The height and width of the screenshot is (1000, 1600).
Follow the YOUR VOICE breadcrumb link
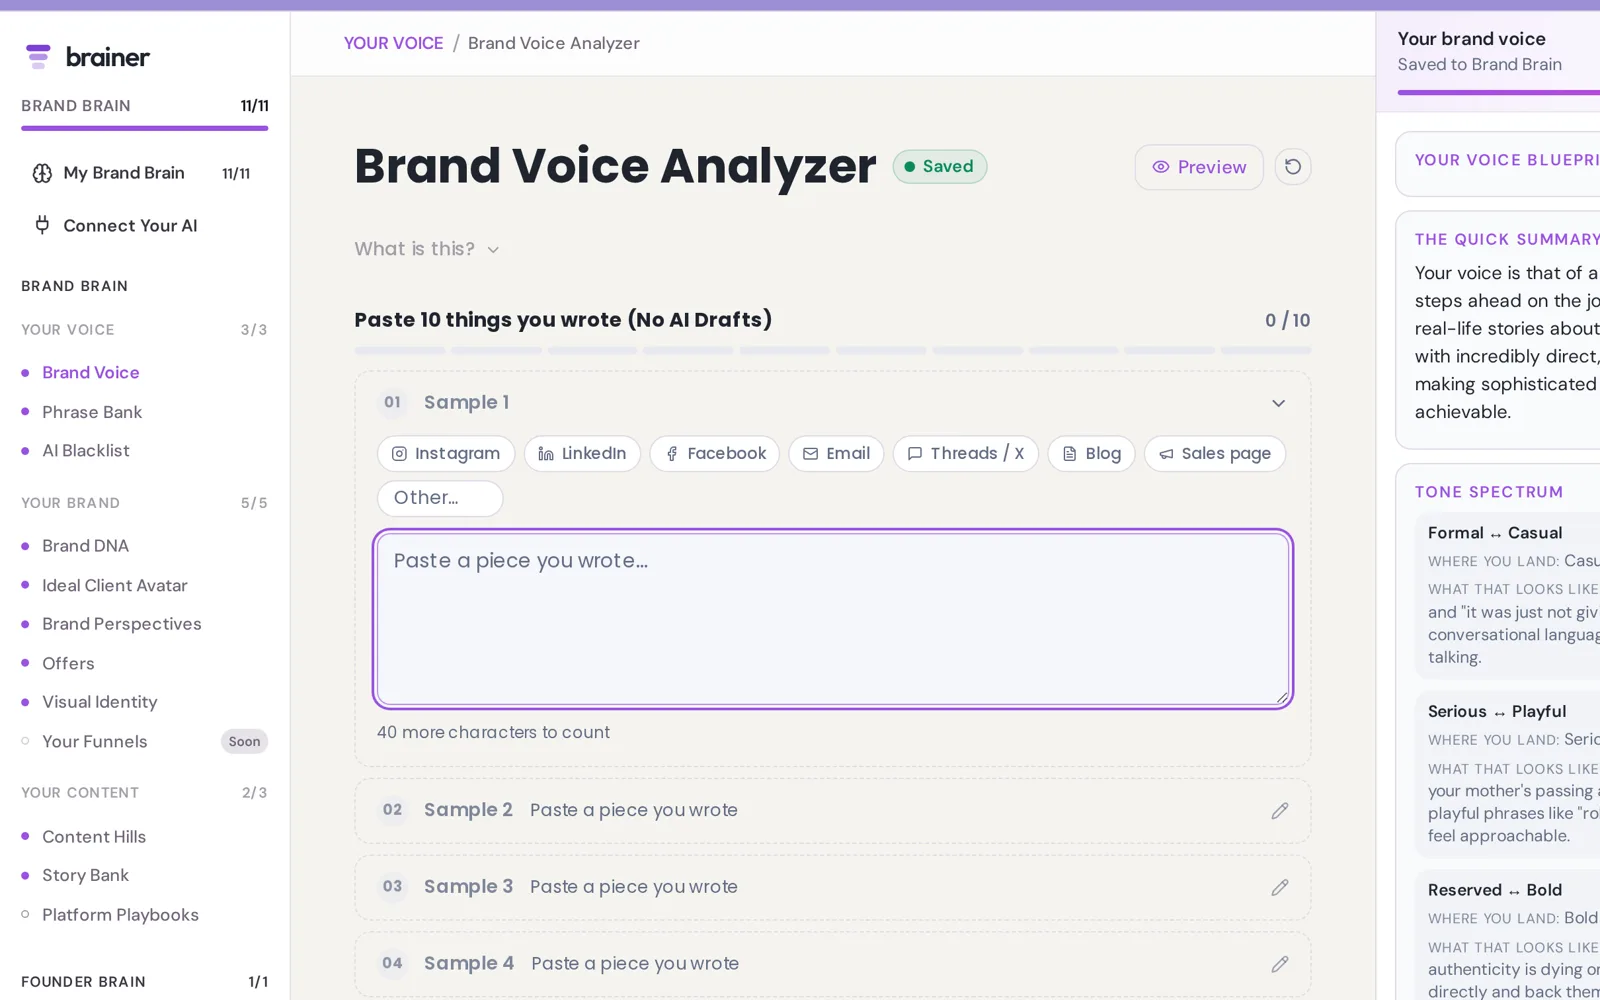(393, 43)
